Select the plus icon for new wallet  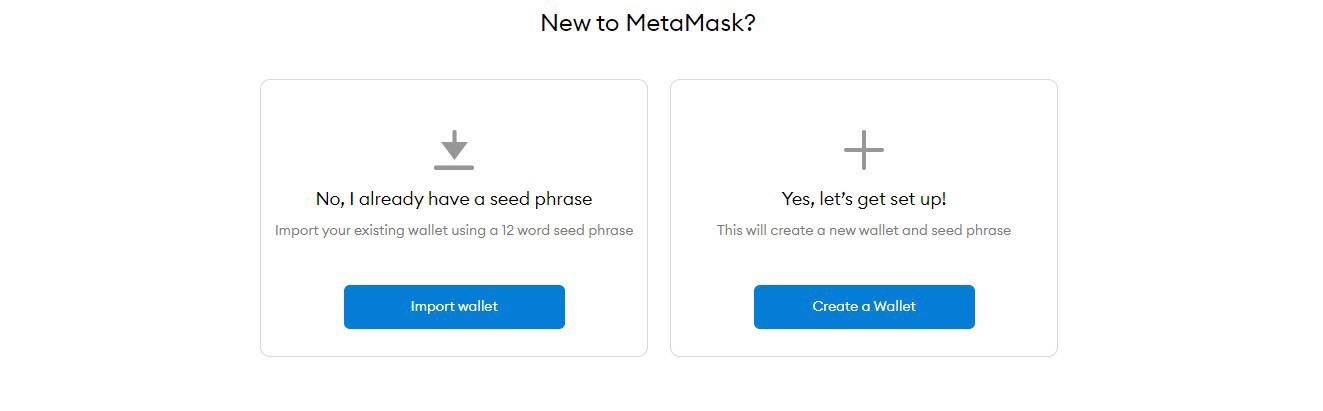coord(864,150)
